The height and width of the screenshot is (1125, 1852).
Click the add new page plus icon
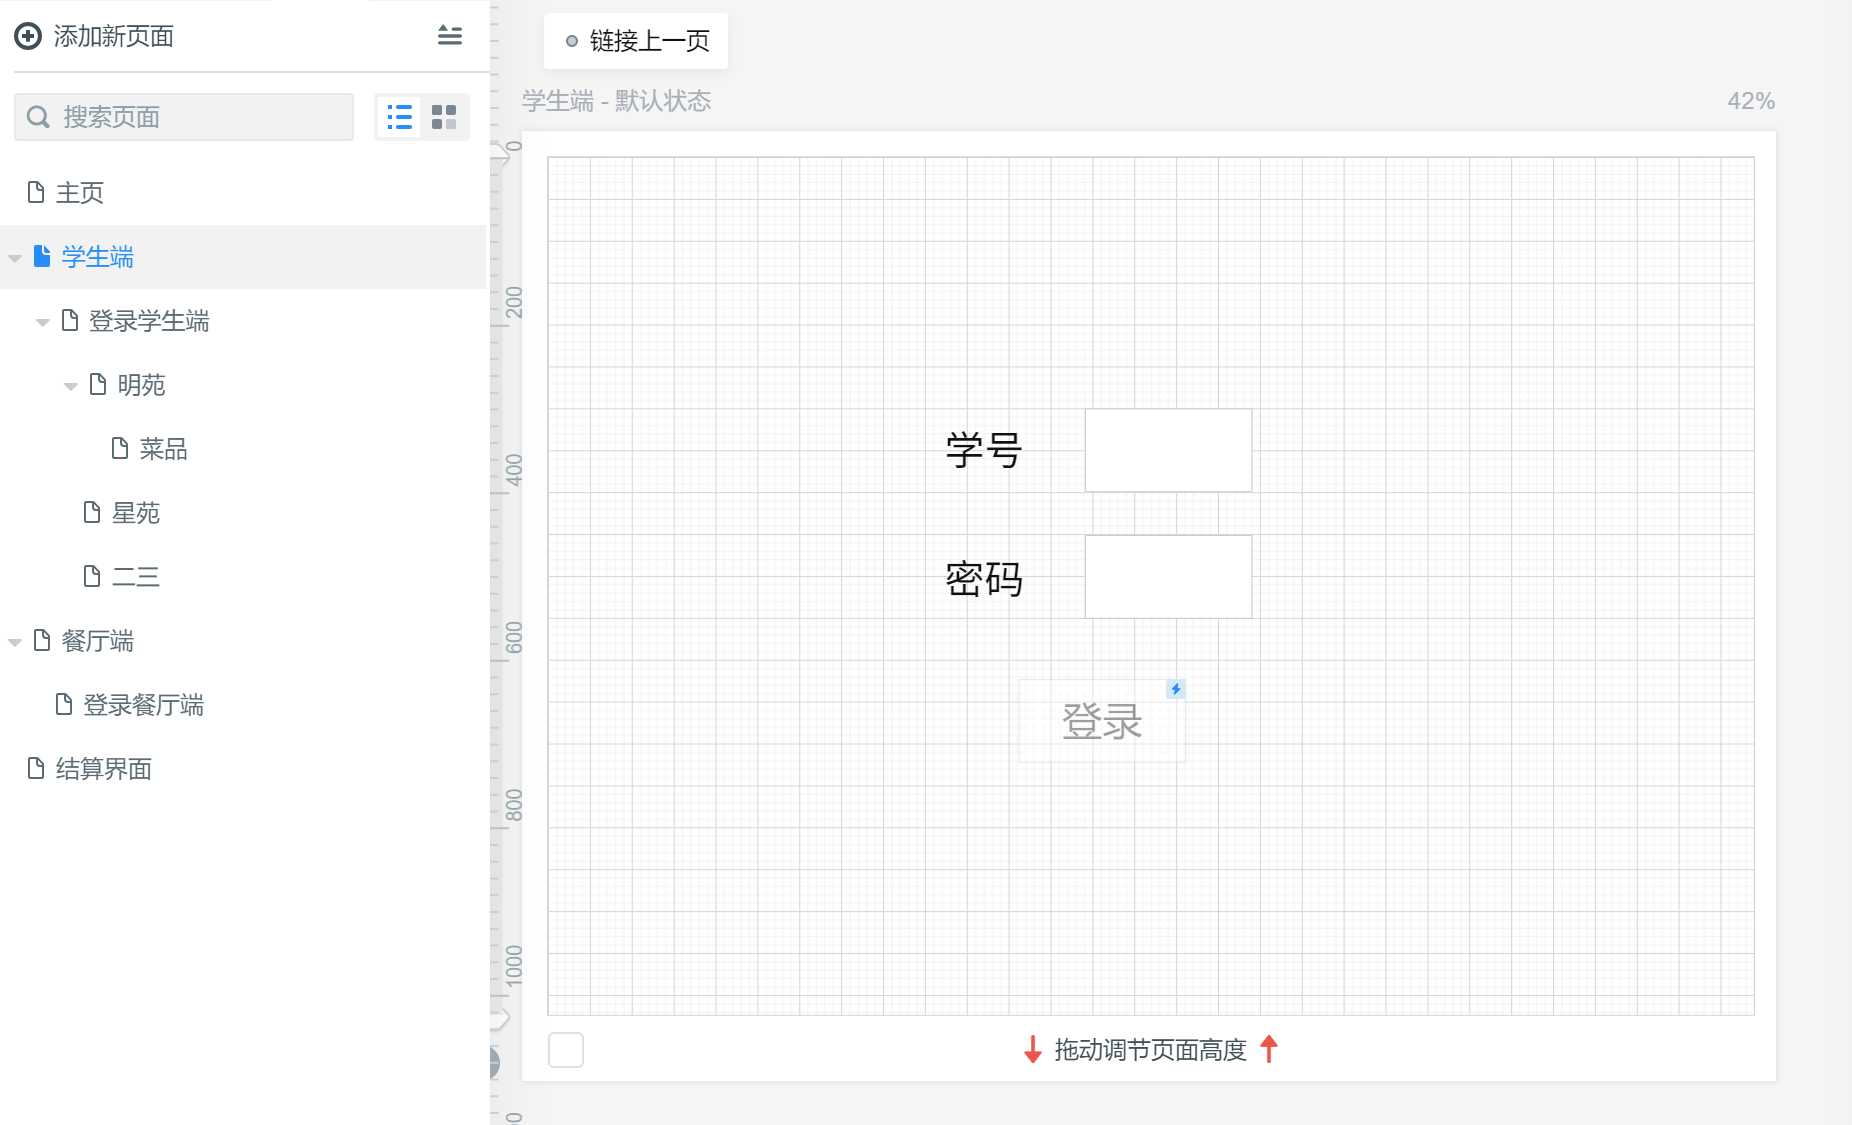(x=28, y=37)
